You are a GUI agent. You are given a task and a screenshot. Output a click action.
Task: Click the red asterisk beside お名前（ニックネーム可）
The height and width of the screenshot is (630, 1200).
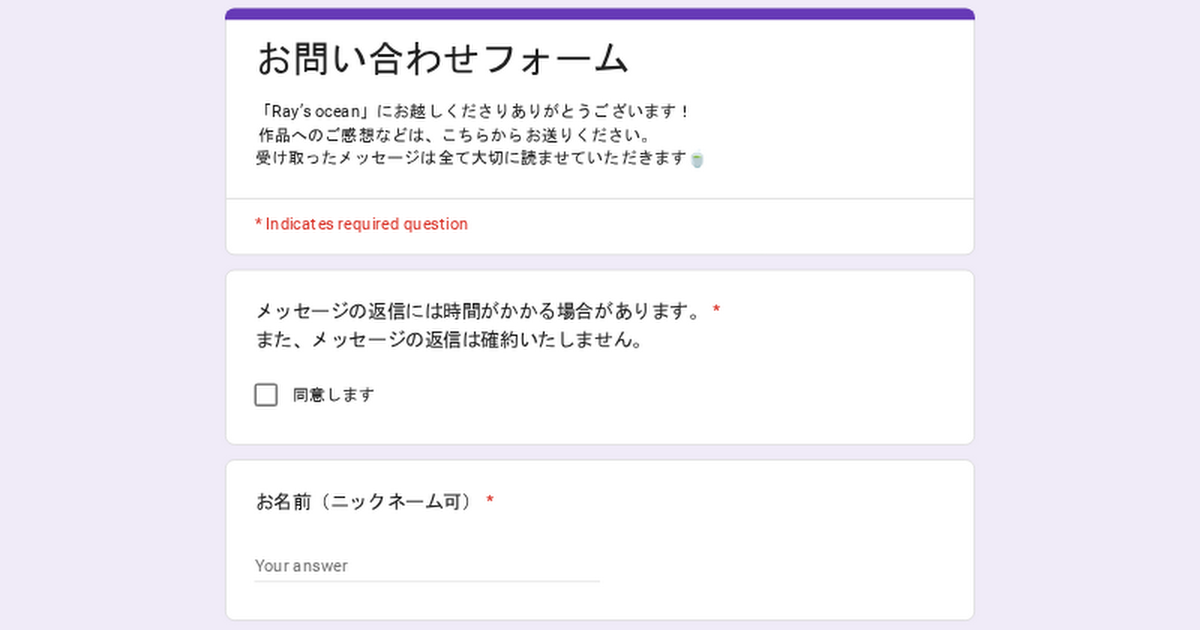[x=490, y=501]
